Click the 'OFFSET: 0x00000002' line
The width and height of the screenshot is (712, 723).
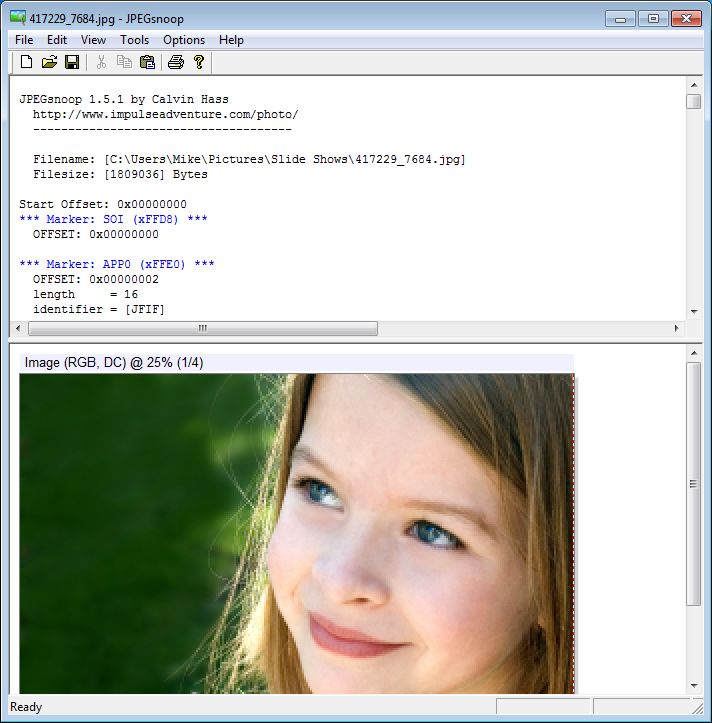click(x=95, y=279)
